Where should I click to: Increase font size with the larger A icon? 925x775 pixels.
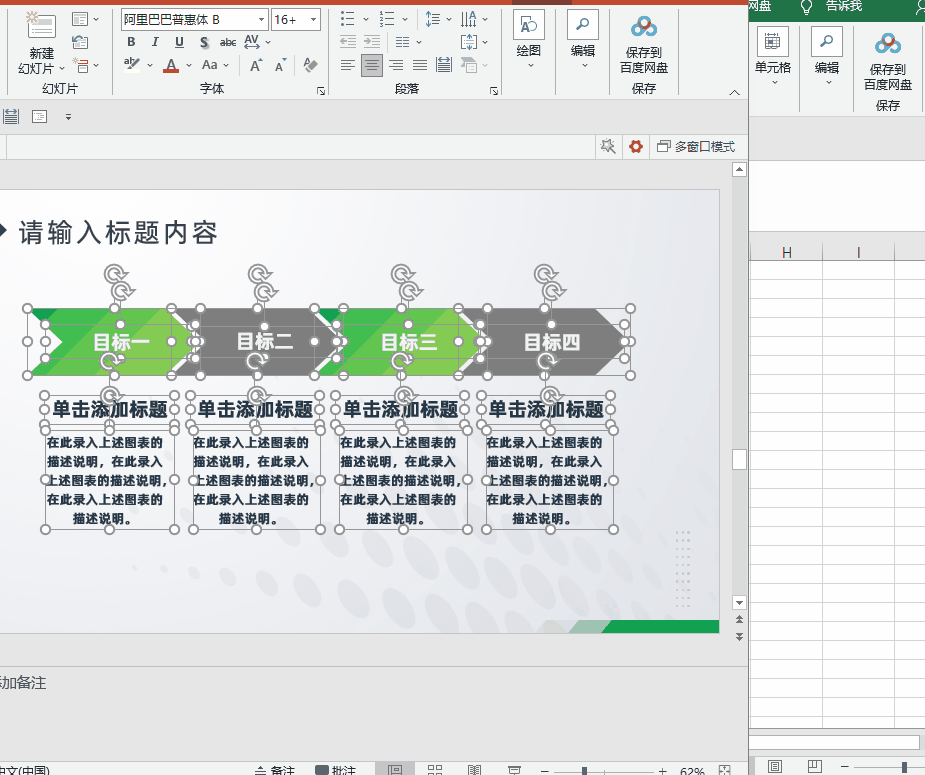(x=256, y=65)
